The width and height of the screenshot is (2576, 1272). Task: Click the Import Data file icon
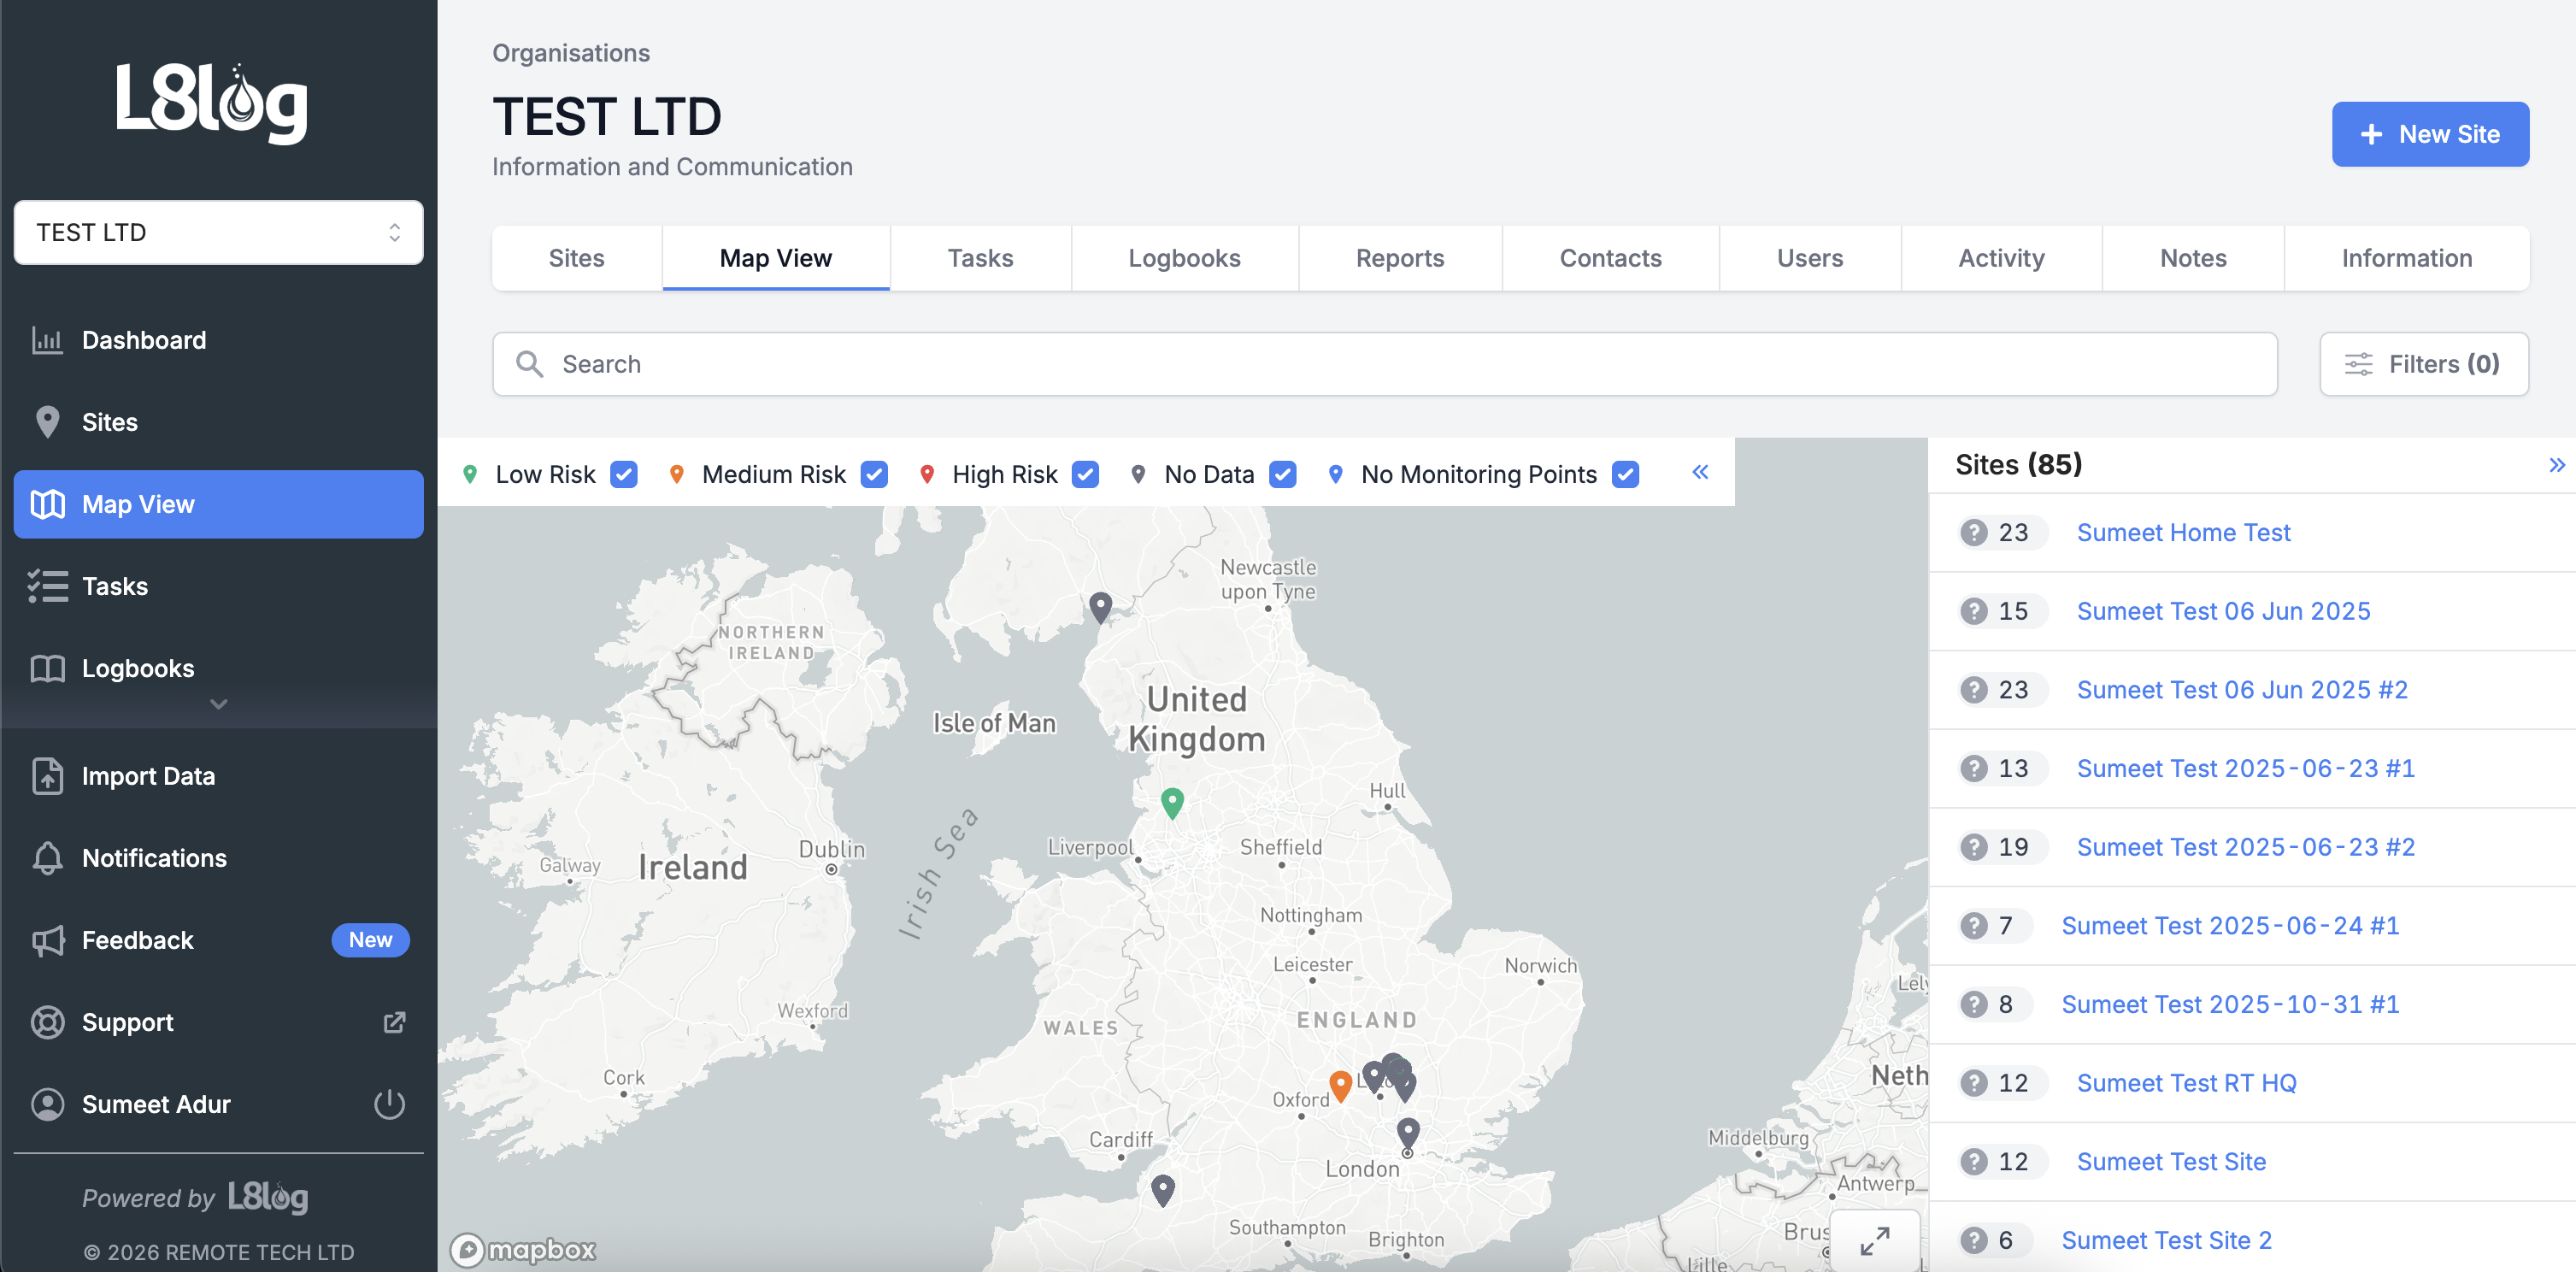pyautogui.click(x=47, y=776)
